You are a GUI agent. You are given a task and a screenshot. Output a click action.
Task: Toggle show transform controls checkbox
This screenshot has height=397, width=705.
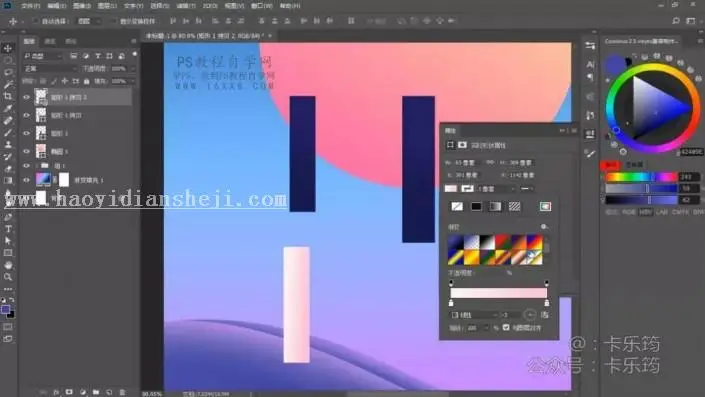[113, 21]
